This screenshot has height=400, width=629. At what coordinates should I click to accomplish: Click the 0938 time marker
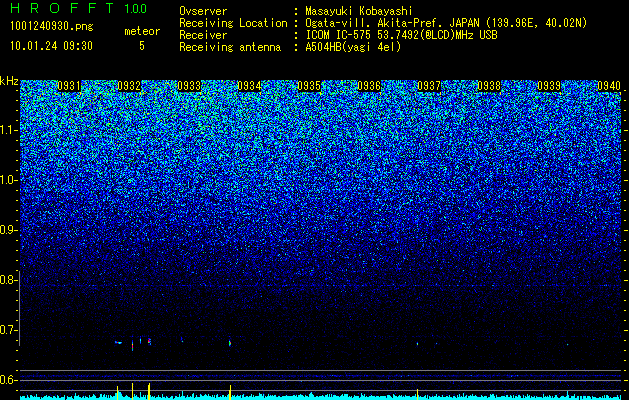coord(489,86)
